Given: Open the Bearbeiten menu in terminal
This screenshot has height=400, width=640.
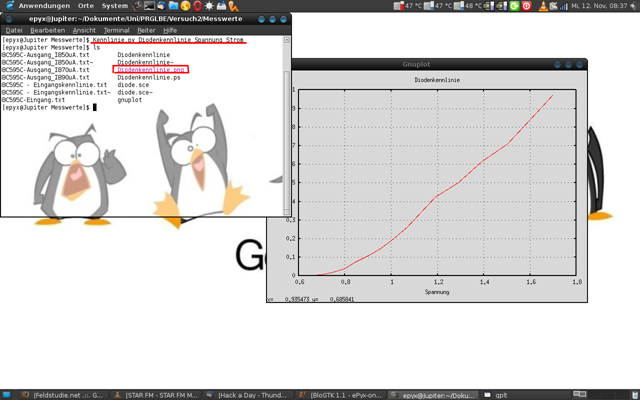Looking at the screenshot, I should tap(47, 30).
